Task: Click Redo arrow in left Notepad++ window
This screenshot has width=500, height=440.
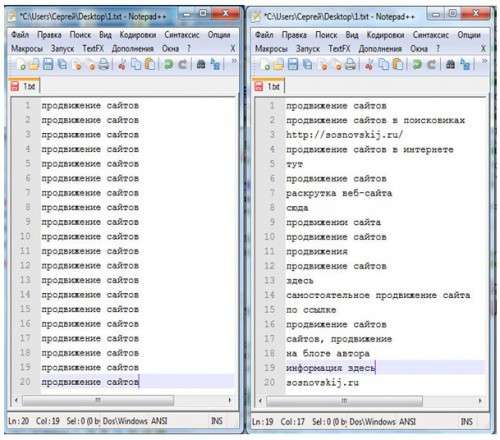Action: pyautogui.click(x=182, y=64)
